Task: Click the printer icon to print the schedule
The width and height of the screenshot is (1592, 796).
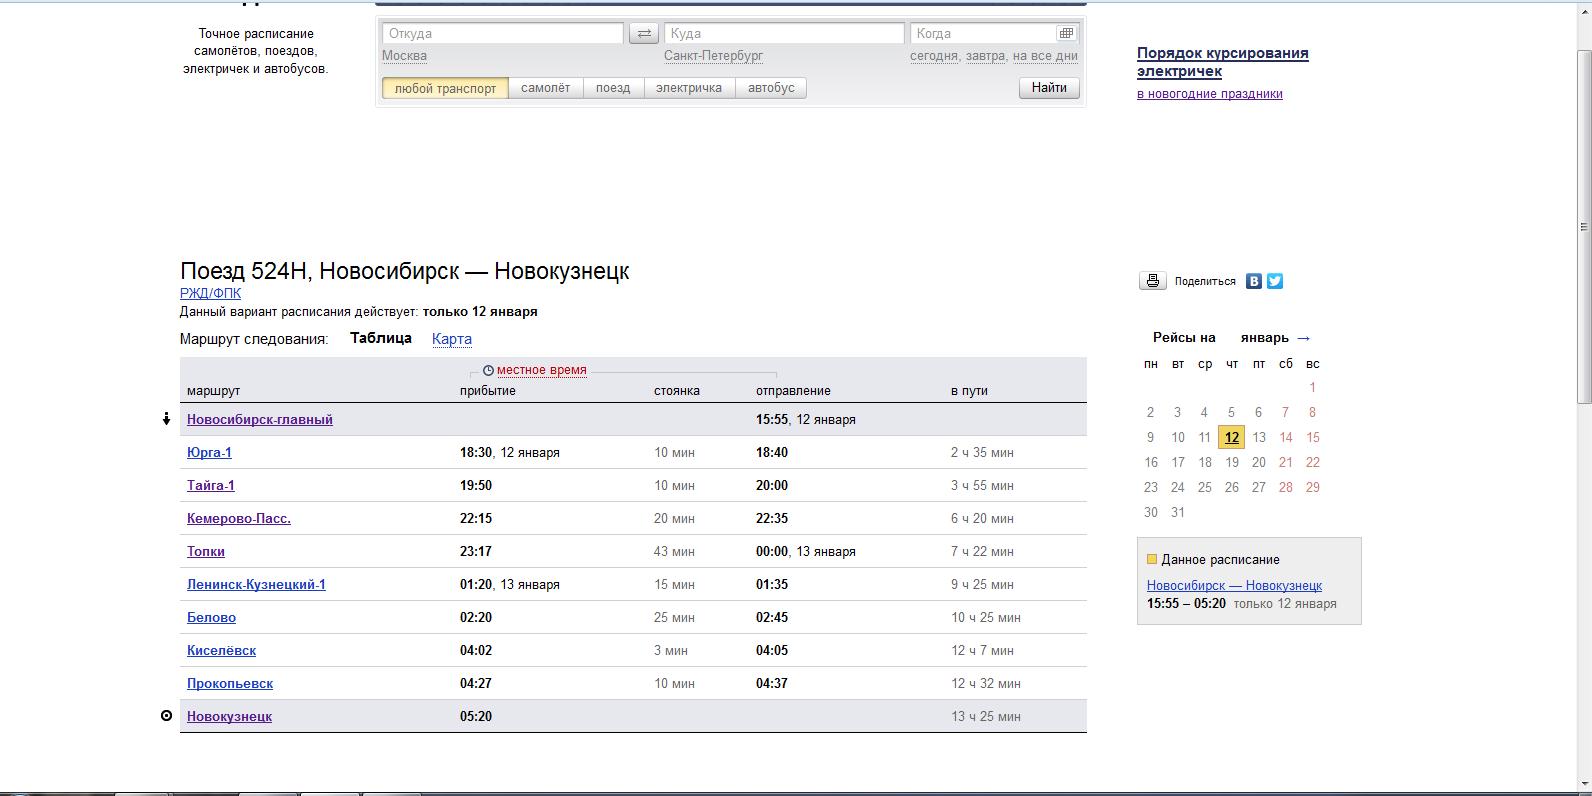Action: tap(1152, 281)
